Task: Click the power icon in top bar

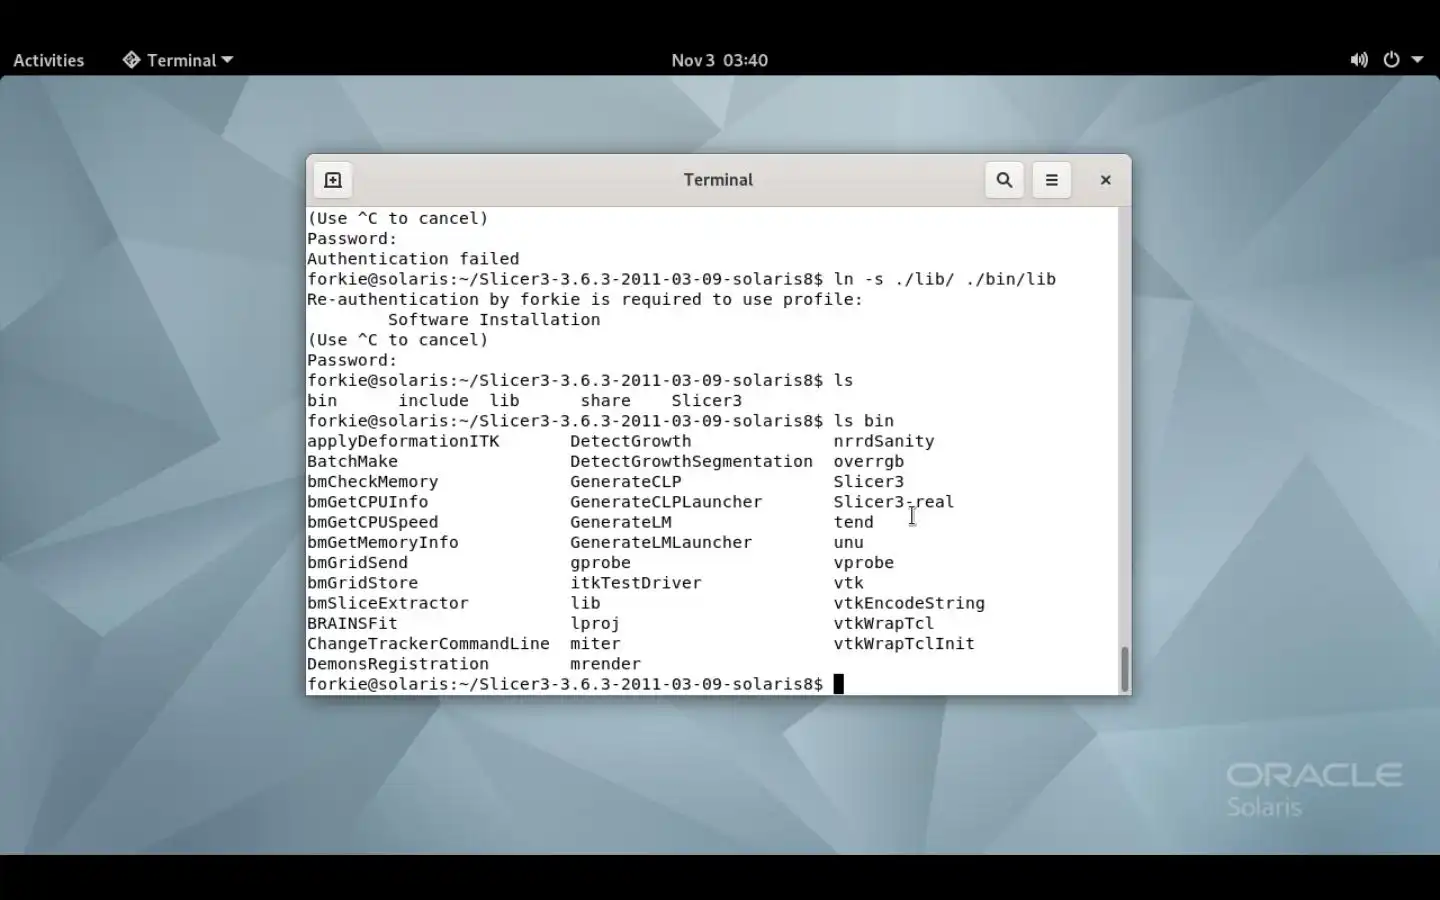Action: 1391,60
